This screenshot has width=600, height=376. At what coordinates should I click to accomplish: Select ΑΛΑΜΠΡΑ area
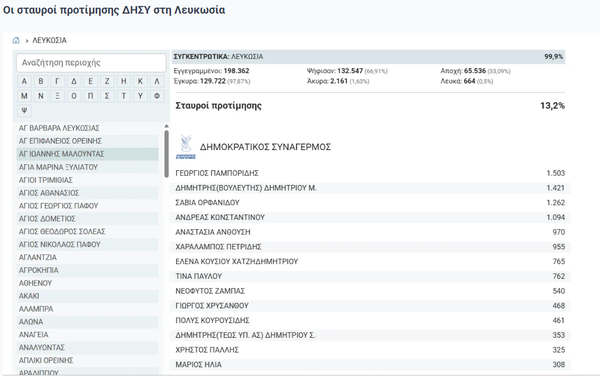(x=88, y=309)
